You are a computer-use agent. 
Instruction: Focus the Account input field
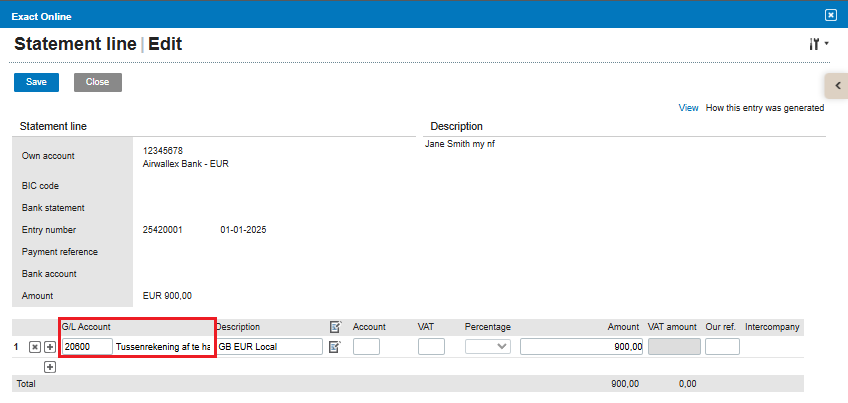coord(367,347)
